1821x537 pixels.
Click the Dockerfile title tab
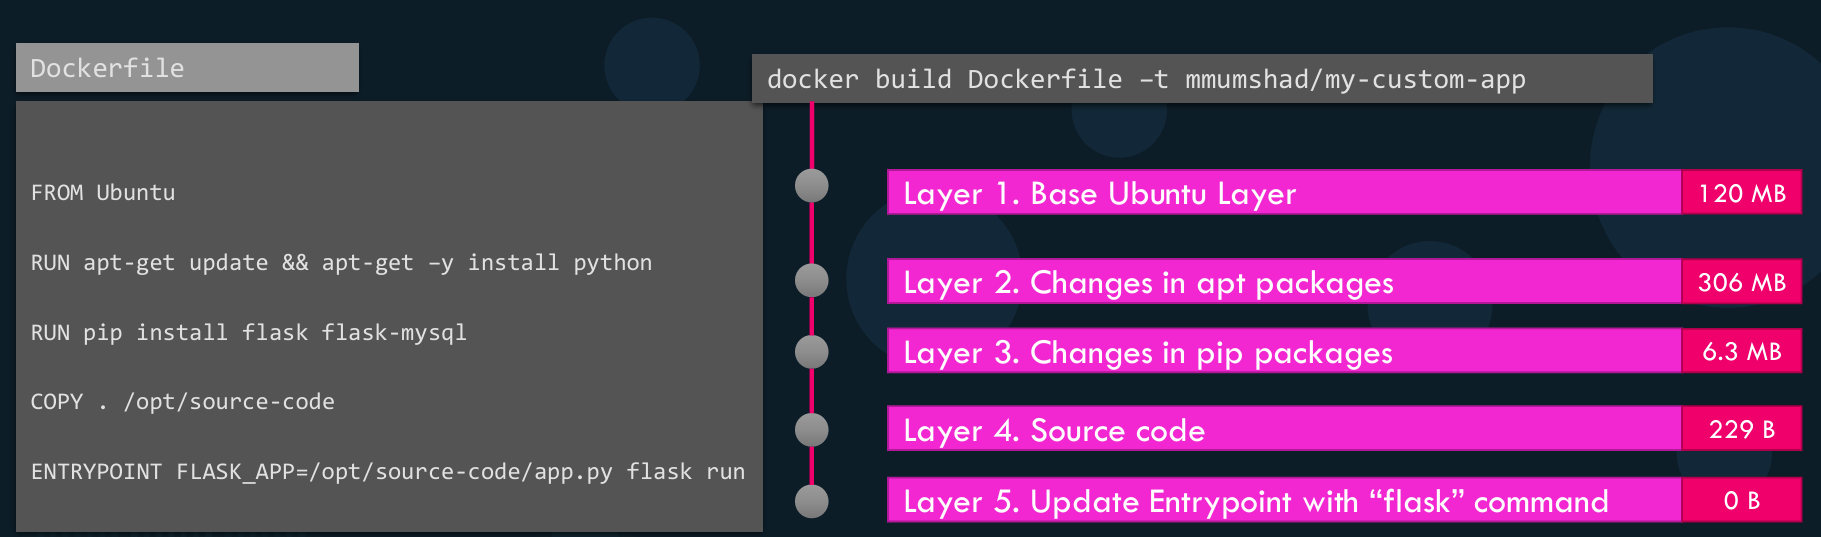tap(187, 68)
